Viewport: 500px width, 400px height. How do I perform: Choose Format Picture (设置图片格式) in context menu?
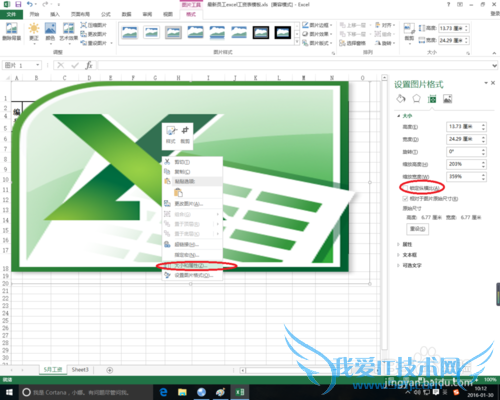[192, 275]
